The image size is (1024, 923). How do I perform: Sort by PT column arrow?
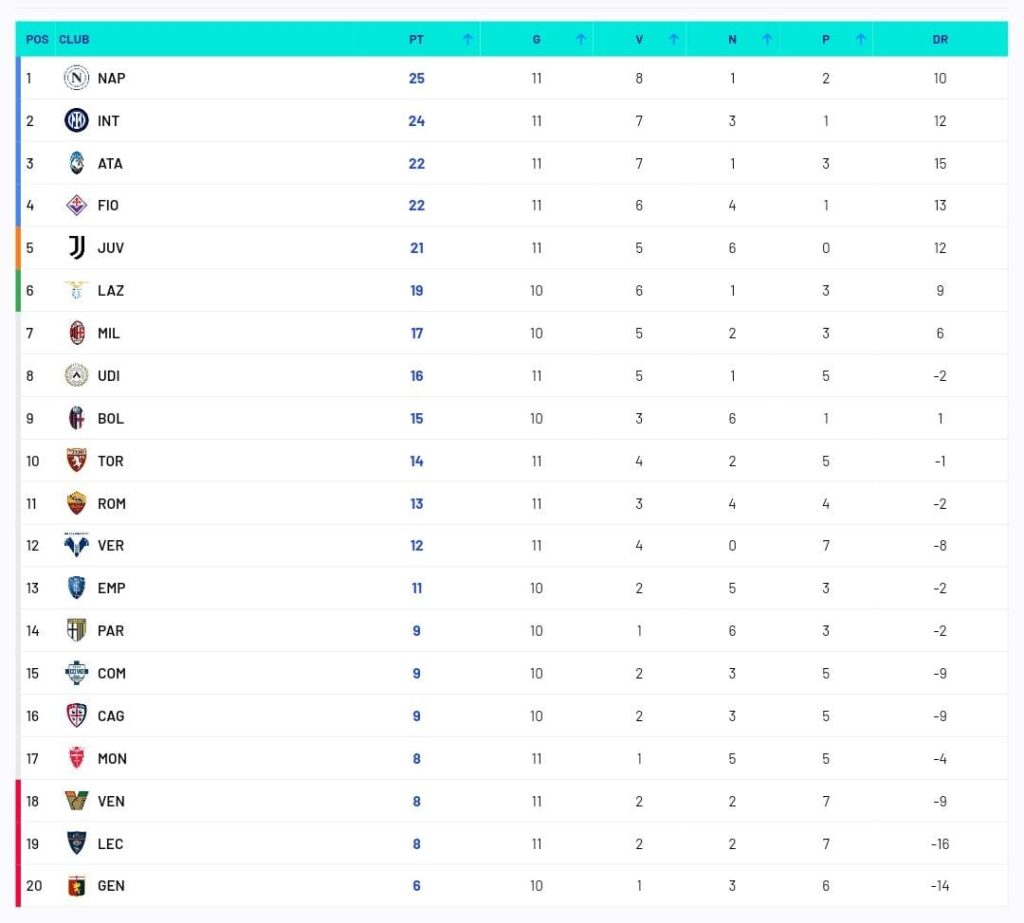click(468, 39)
